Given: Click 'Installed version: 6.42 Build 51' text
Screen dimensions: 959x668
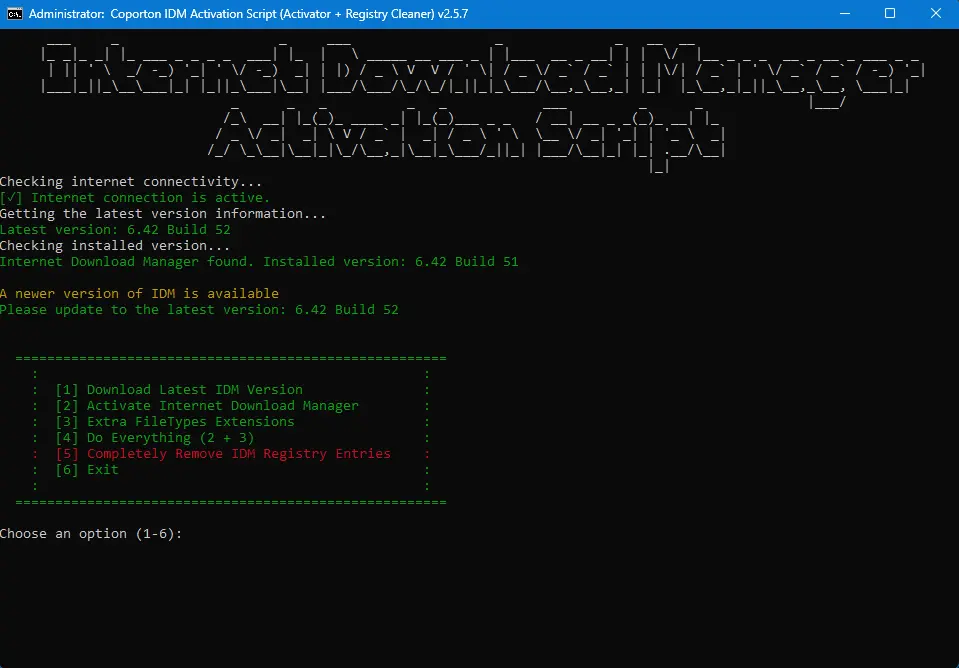Looking at the screenshot, I should tap(391, 261).
